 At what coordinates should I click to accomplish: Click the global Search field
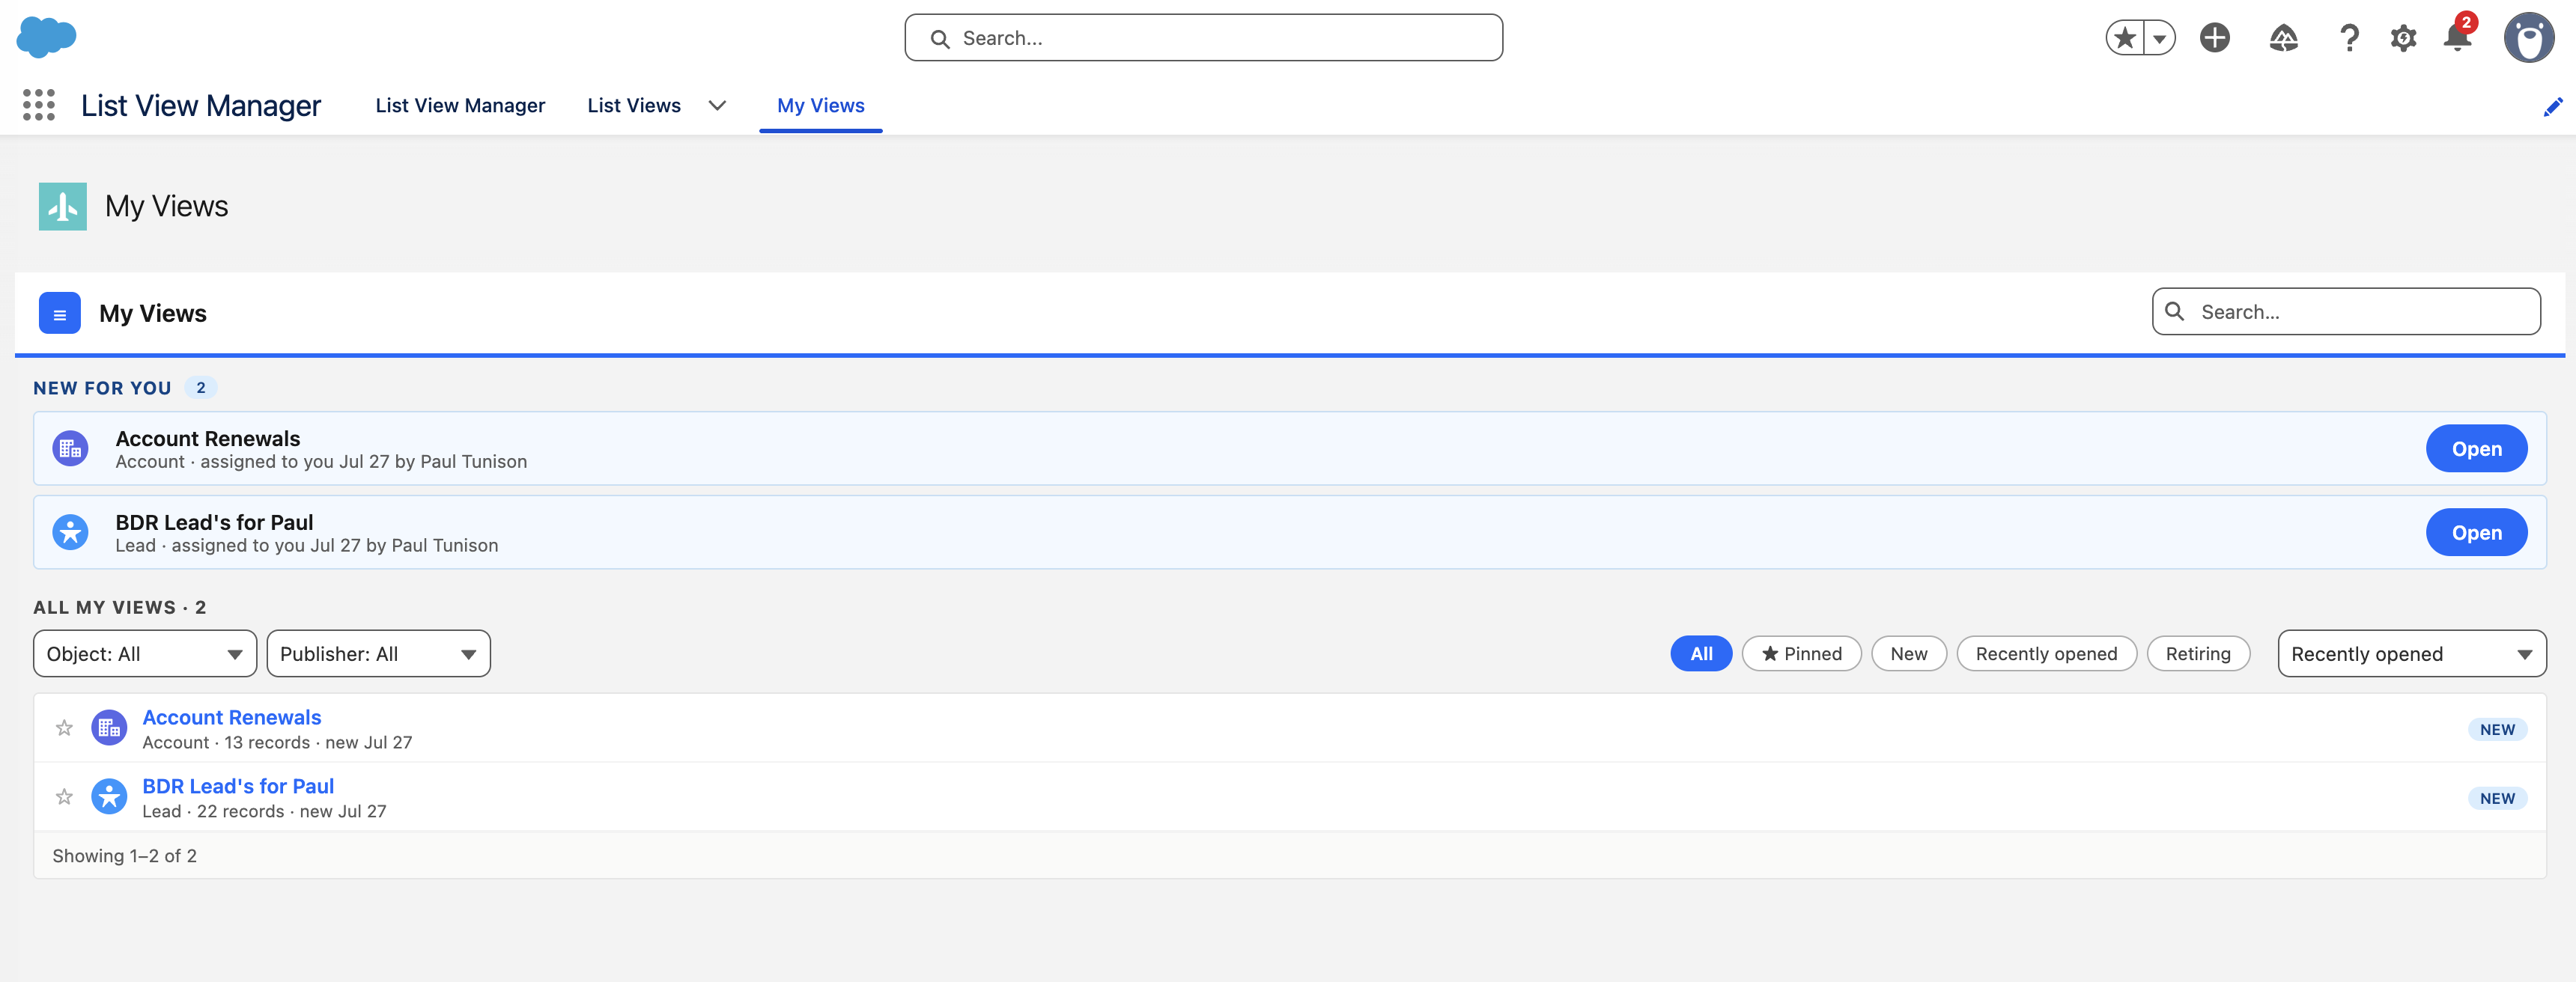[1203, 38]
